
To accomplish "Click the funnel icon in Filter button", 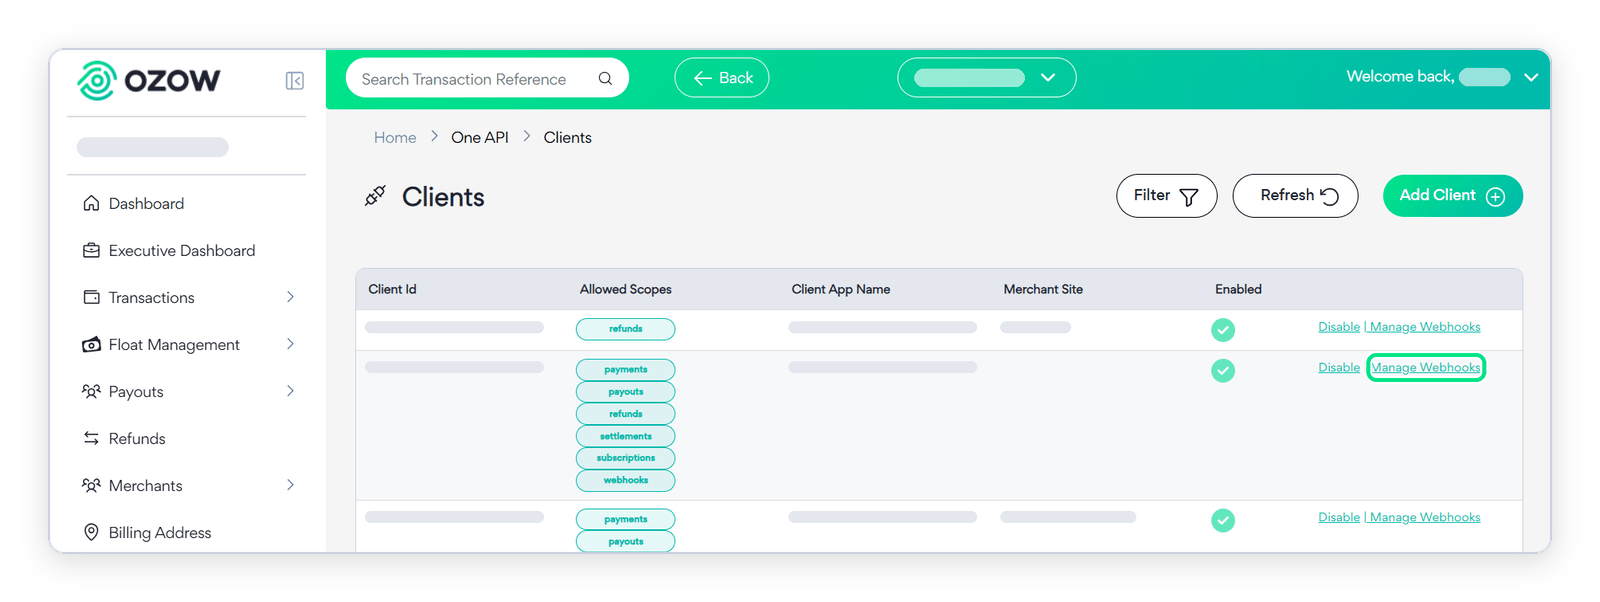I will pos(1189,197).
